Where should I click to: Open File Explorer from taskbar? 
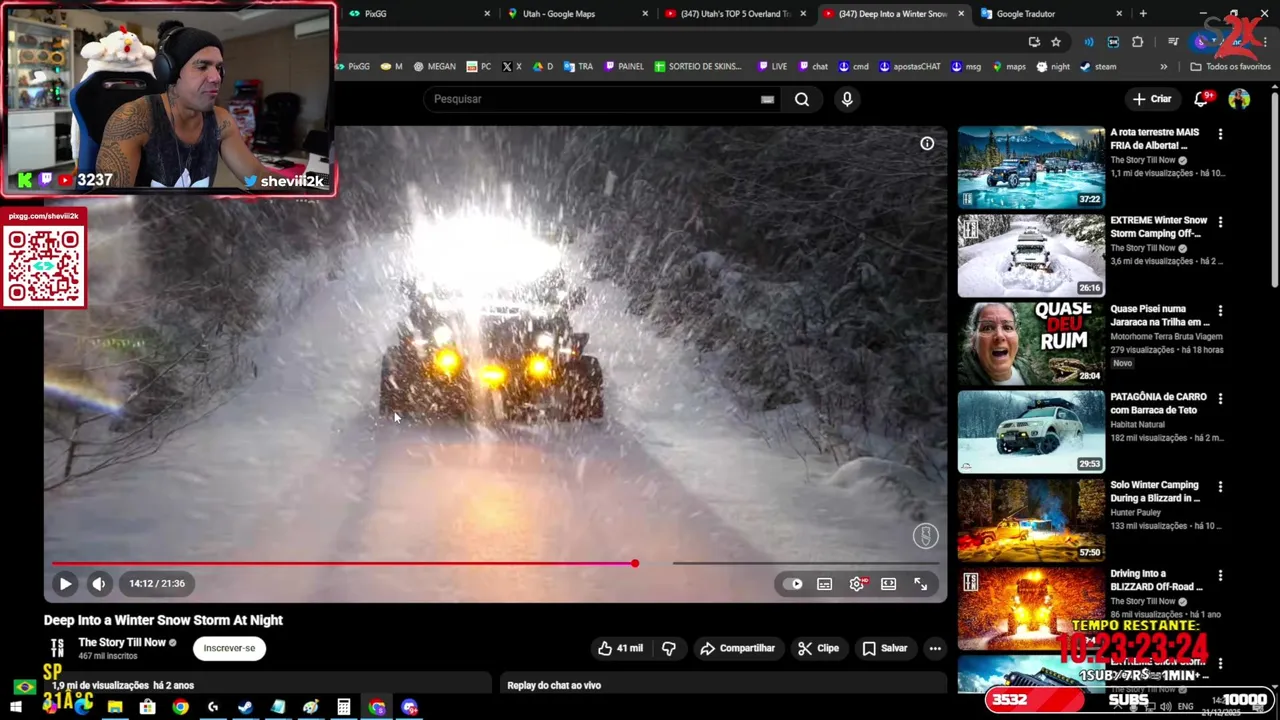[x=115, y=707]
